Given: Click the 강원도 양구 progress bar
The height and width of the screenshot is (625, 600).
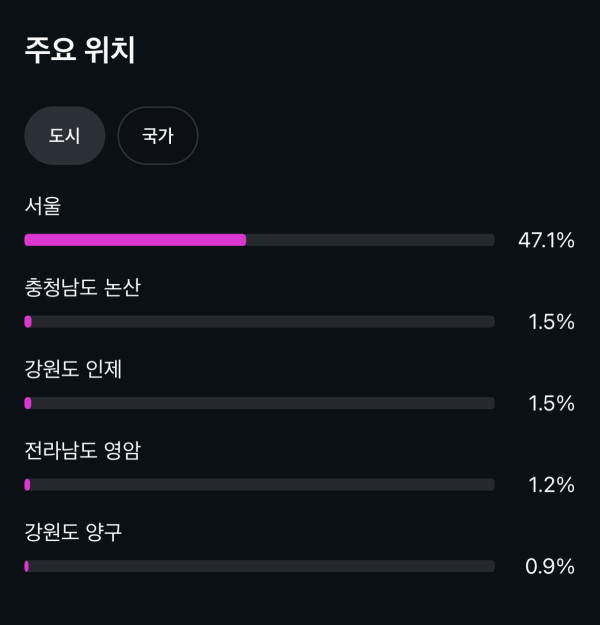Looking at the screenshot, I should pos(260,566).
